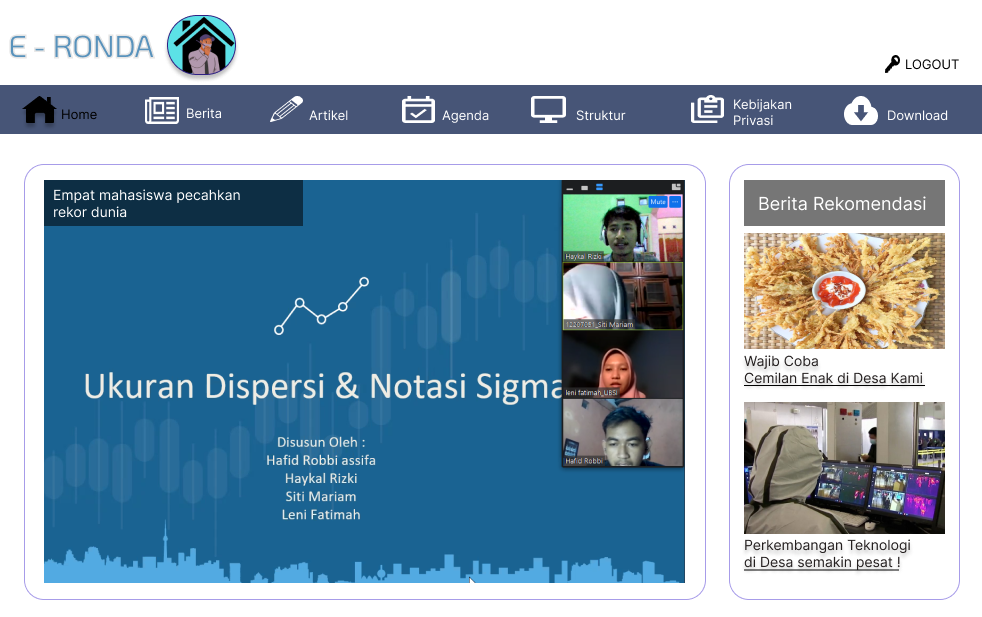Open Berita via the newspaper icon

click(x=161, y=110)
